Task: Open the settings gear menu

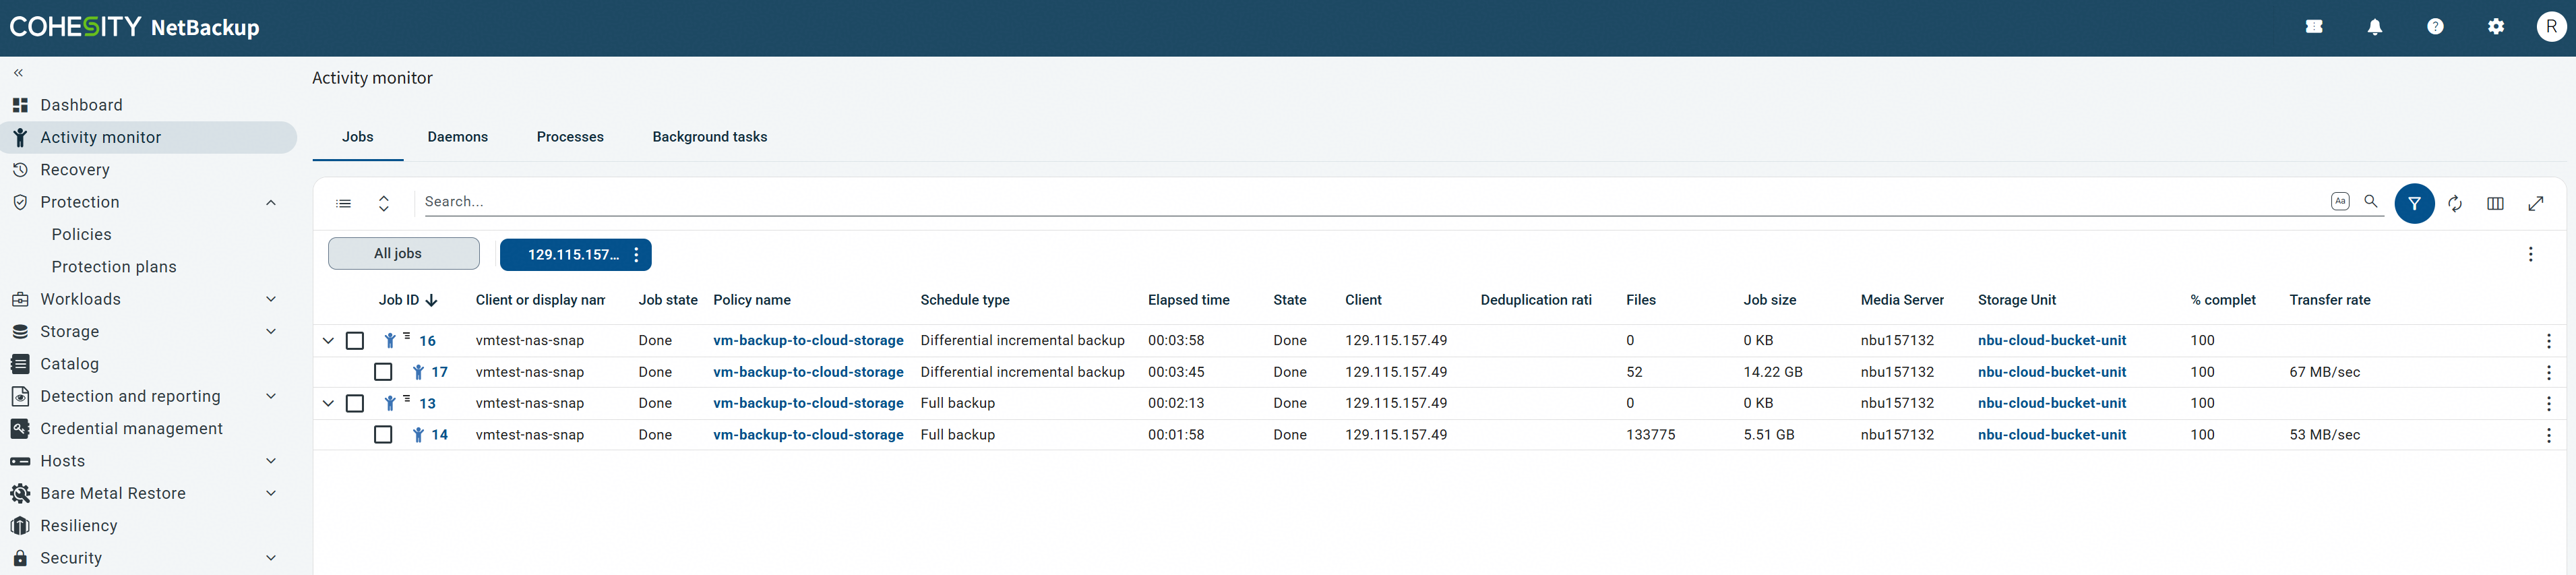Action: coord(2496,27)
